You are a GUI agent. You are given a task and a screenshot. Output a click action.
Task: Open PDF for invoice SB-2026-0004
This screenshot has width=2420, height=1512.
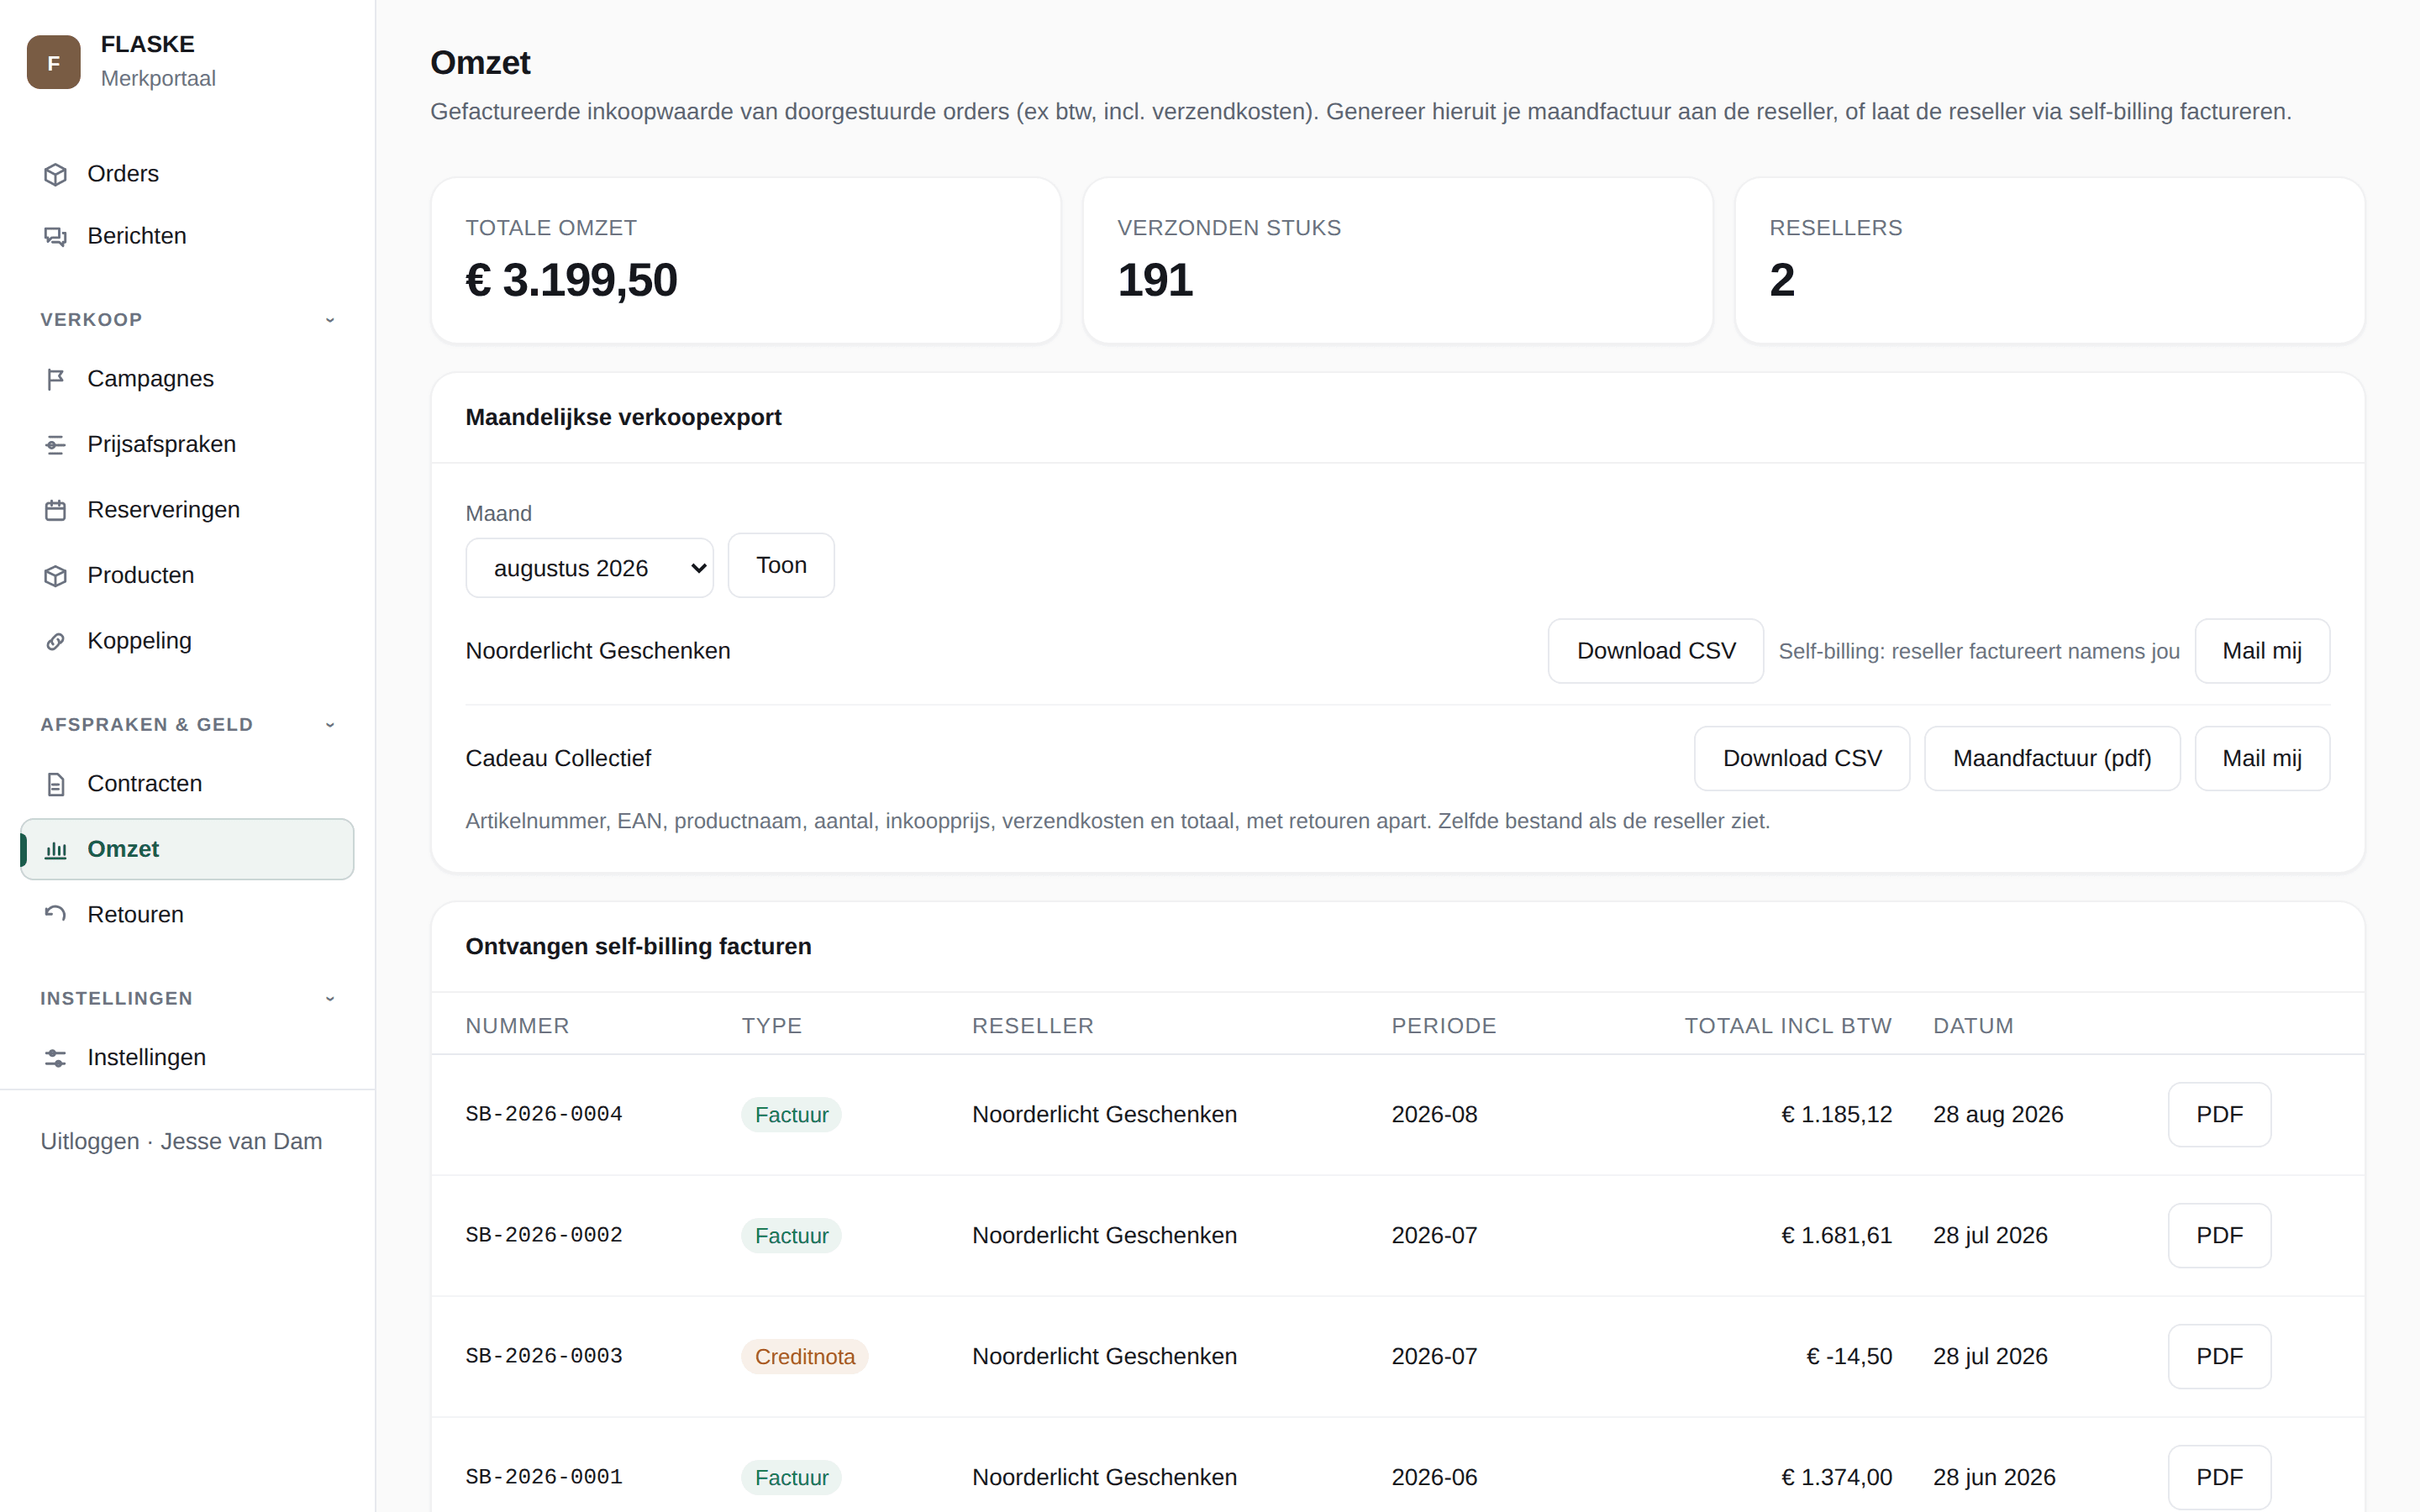(x=2219, y=1114)
